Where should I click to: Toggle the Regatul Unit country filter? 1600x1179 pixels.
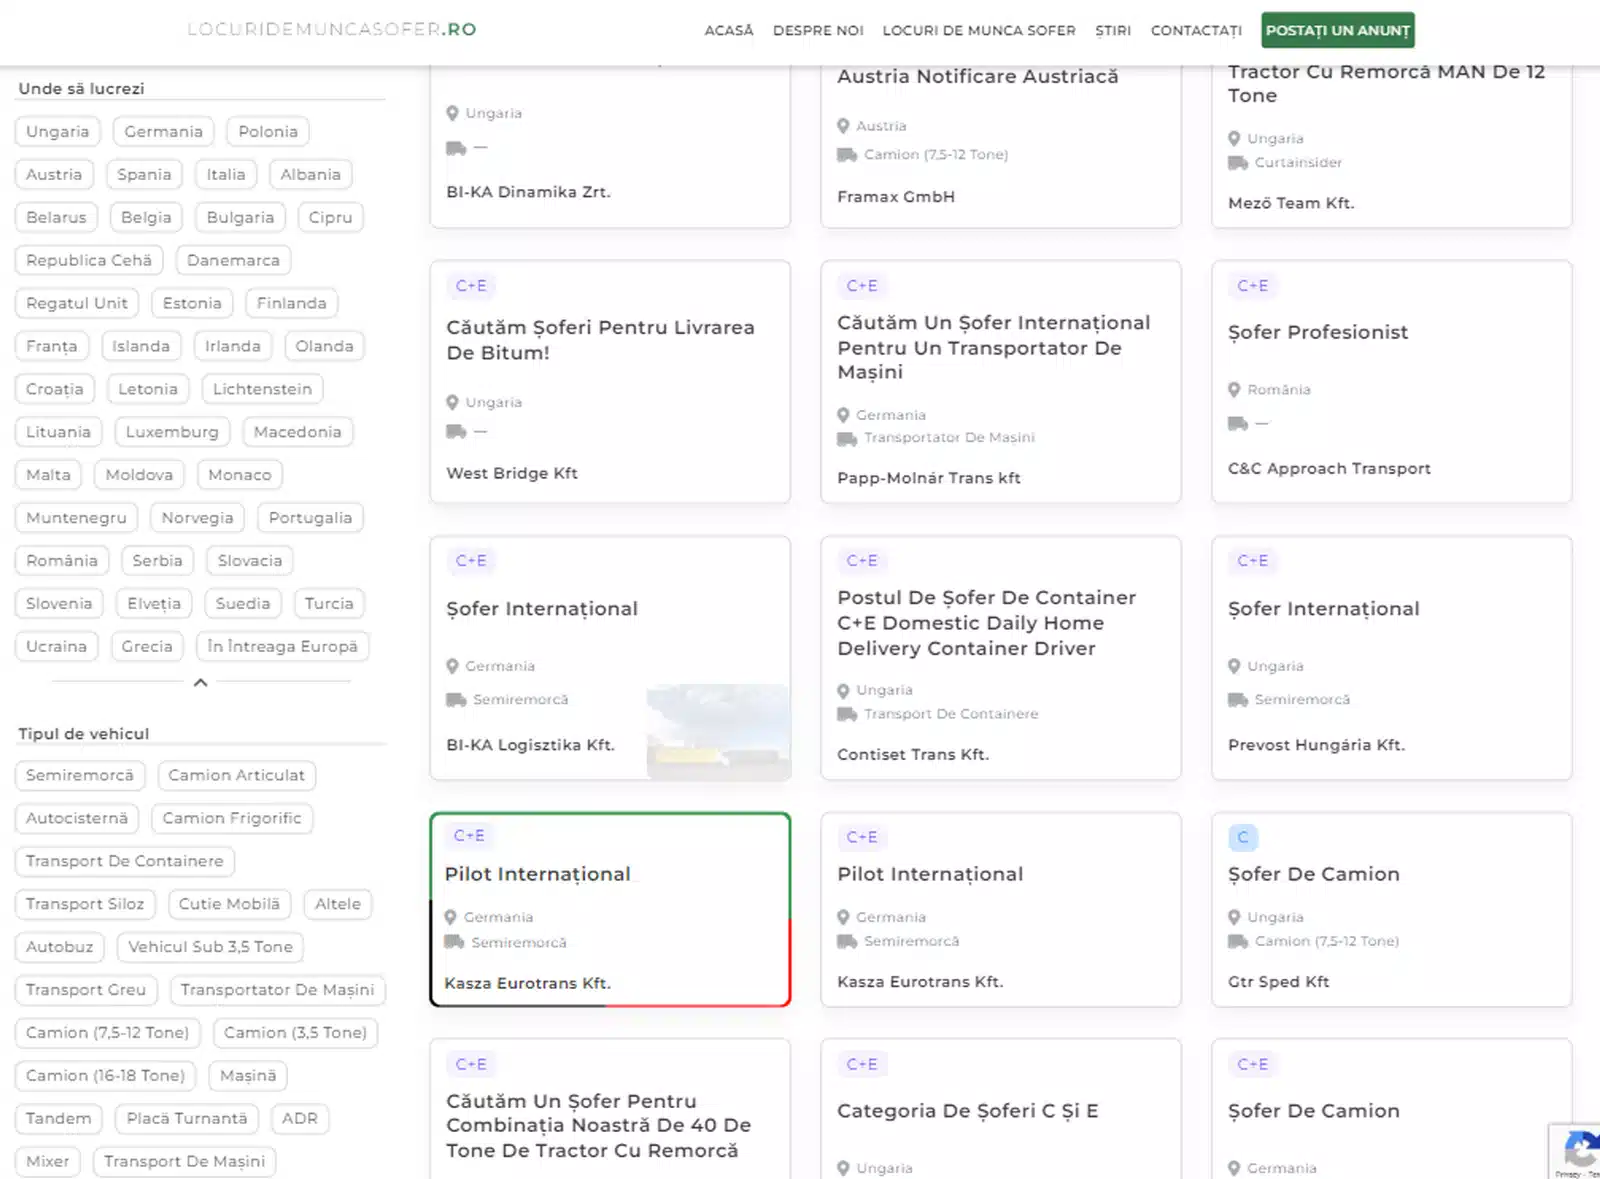coord(77,304)
